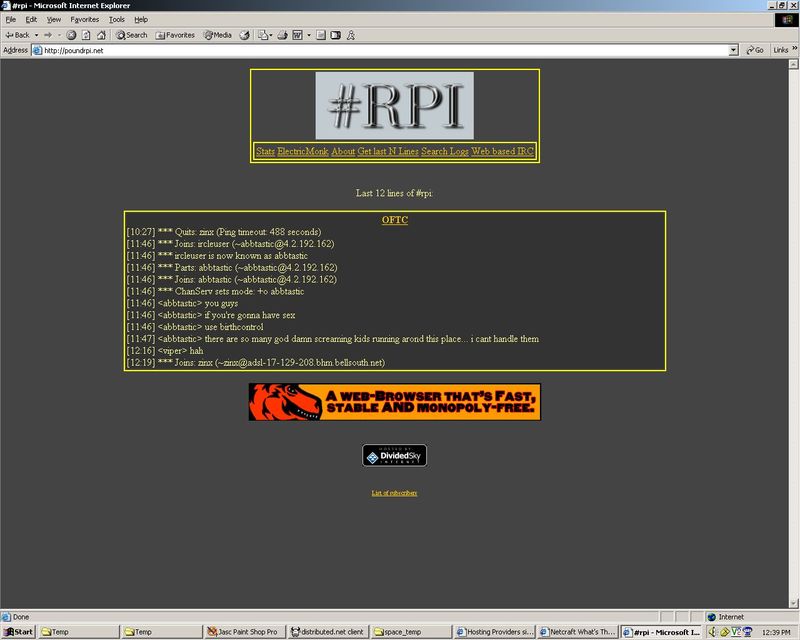Click the Internet zone globe in status bar
The image size is (800, 640).
tap(712, 617)
